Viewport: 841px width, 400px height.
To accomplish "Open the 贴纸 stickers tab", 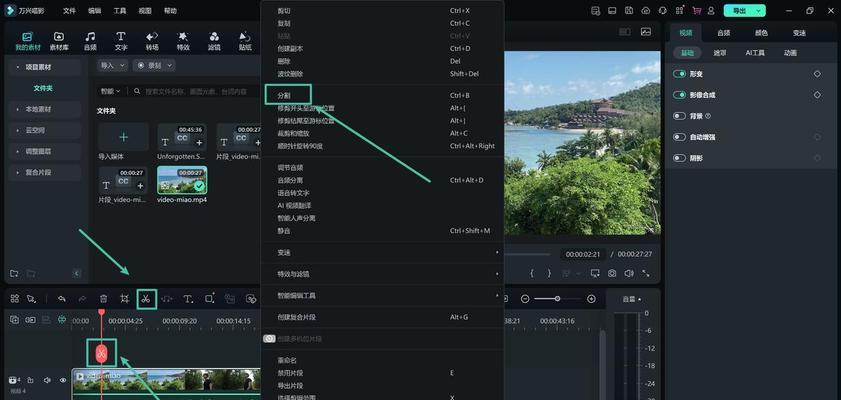I will point(245,41).
